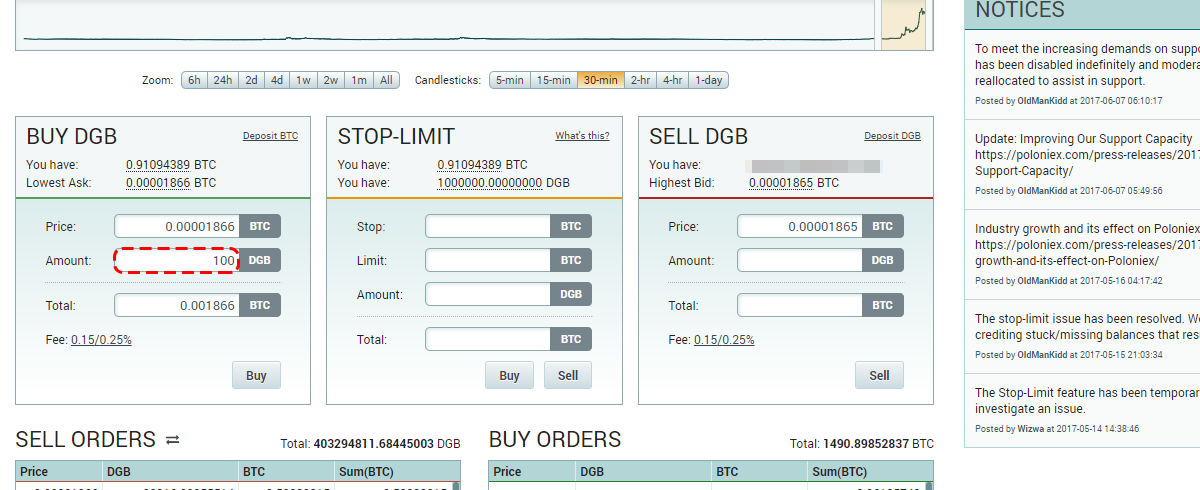Select 1-day candlesticks
The width and height of the screenshot is (1200, 490).
tap(708, 80)
